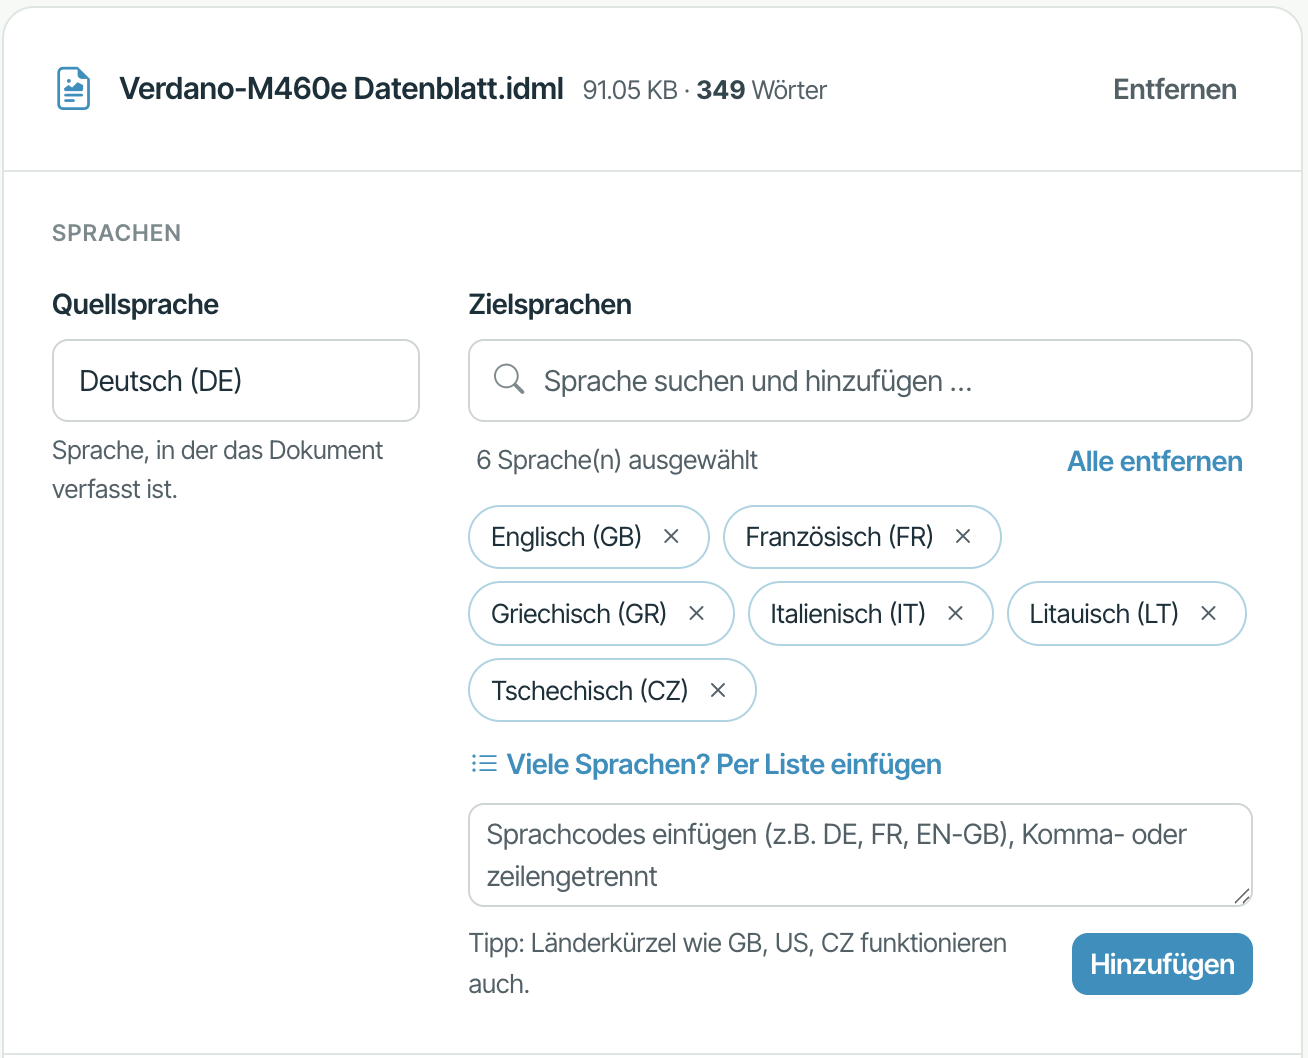Screen dimensions: 1308x1058
Task: Click the Sprachcodes einfügen text area
Action: pyautogui.click(x=860, y=855)
